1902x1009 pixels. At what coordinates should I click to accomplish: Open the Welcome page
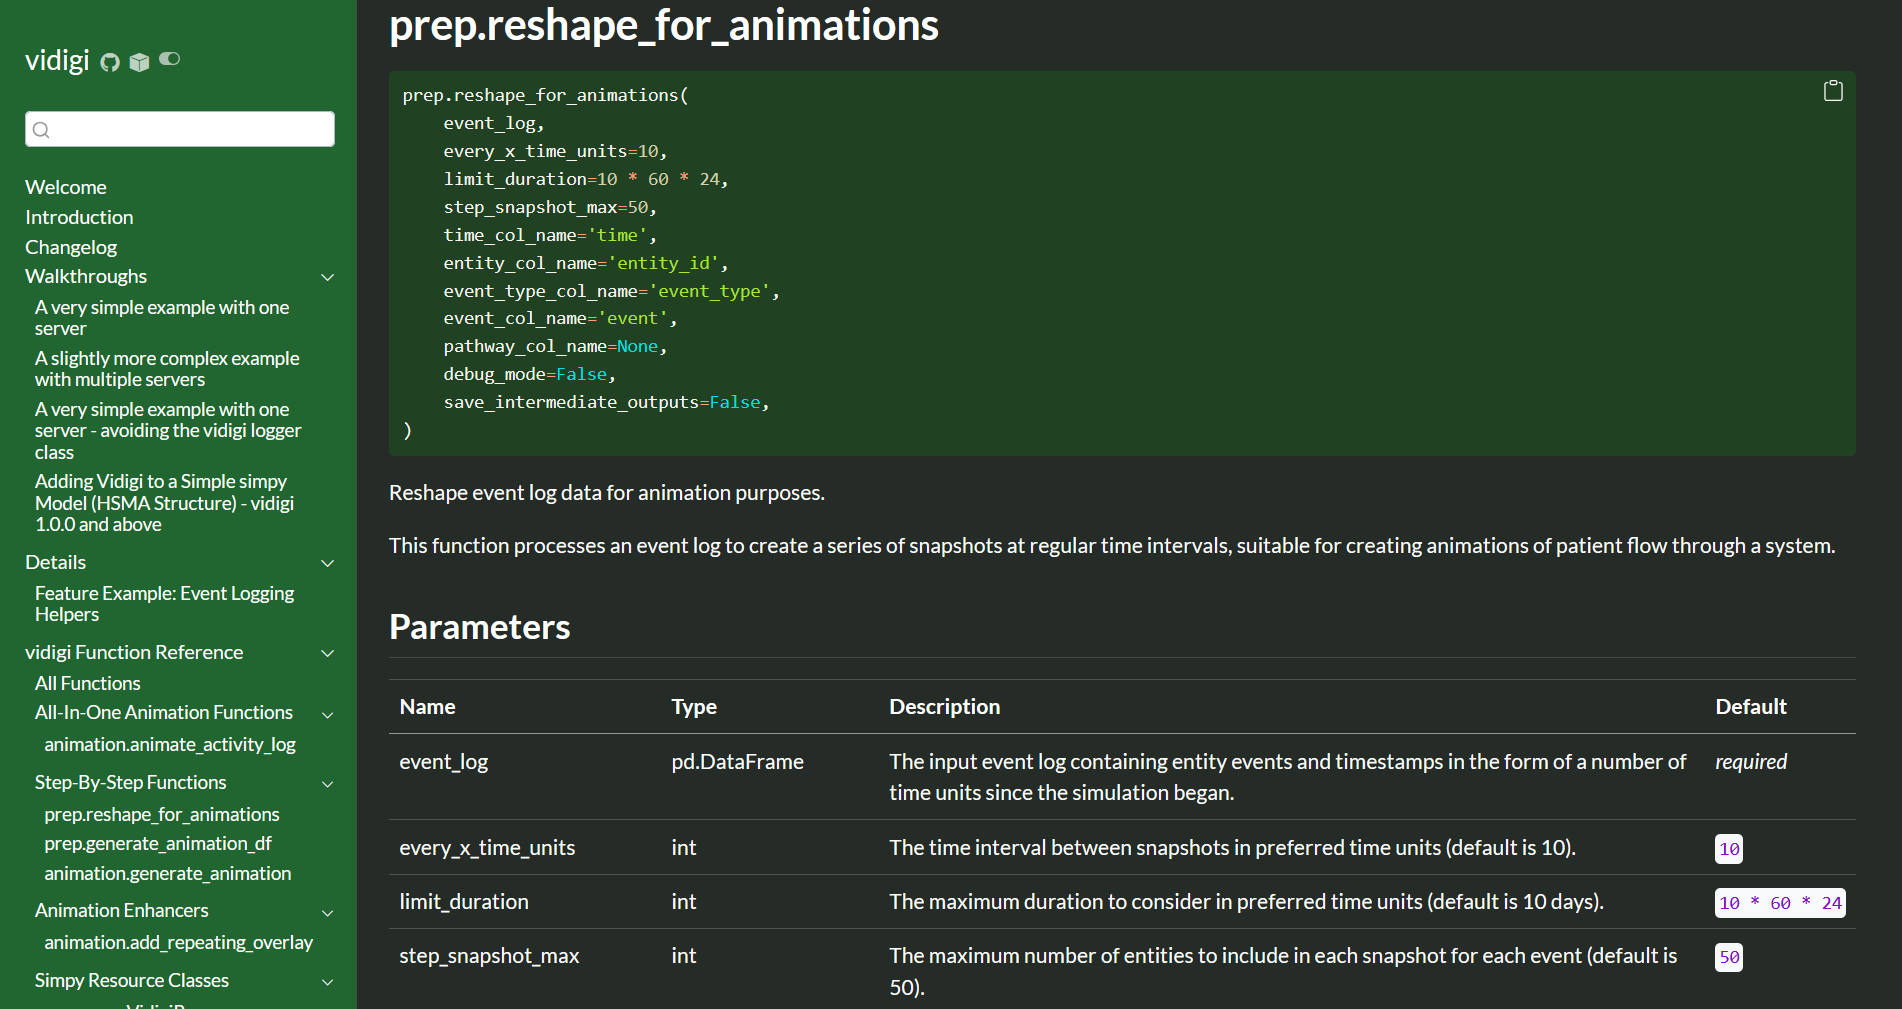[66, 187]
